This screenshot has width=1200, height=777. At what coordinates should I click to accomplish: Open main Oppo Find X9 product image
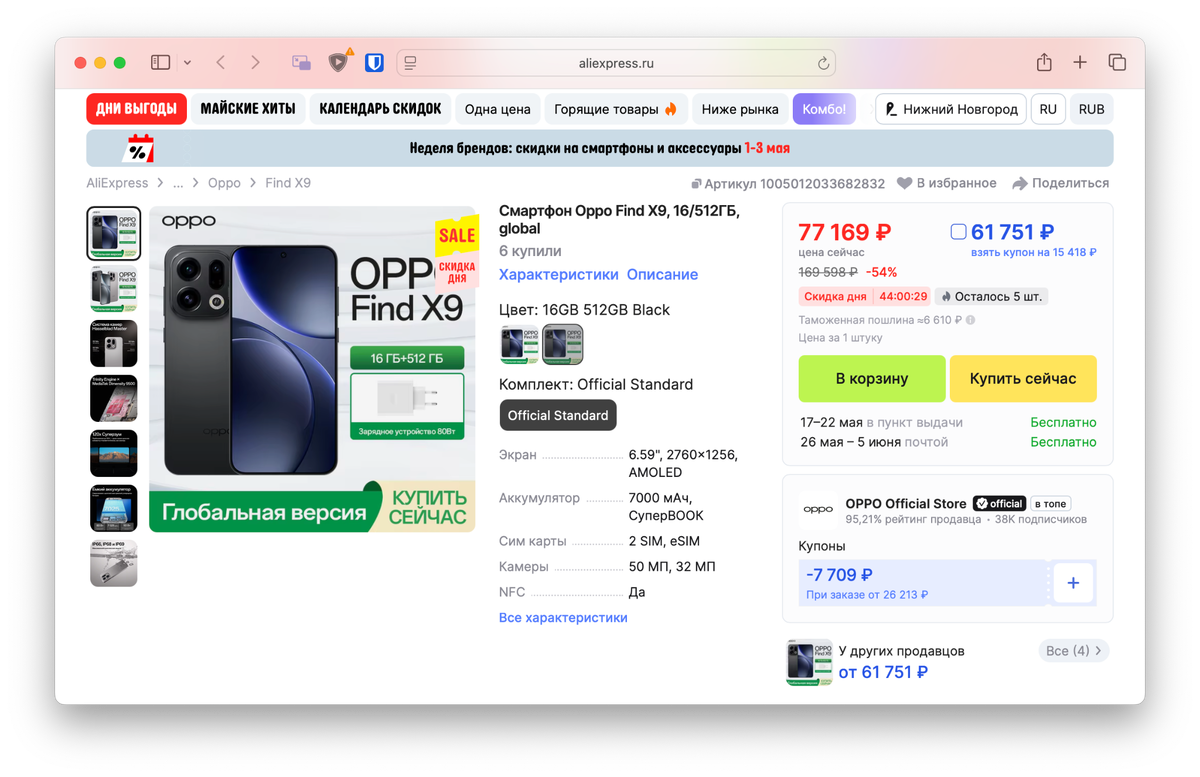(312, 369)
